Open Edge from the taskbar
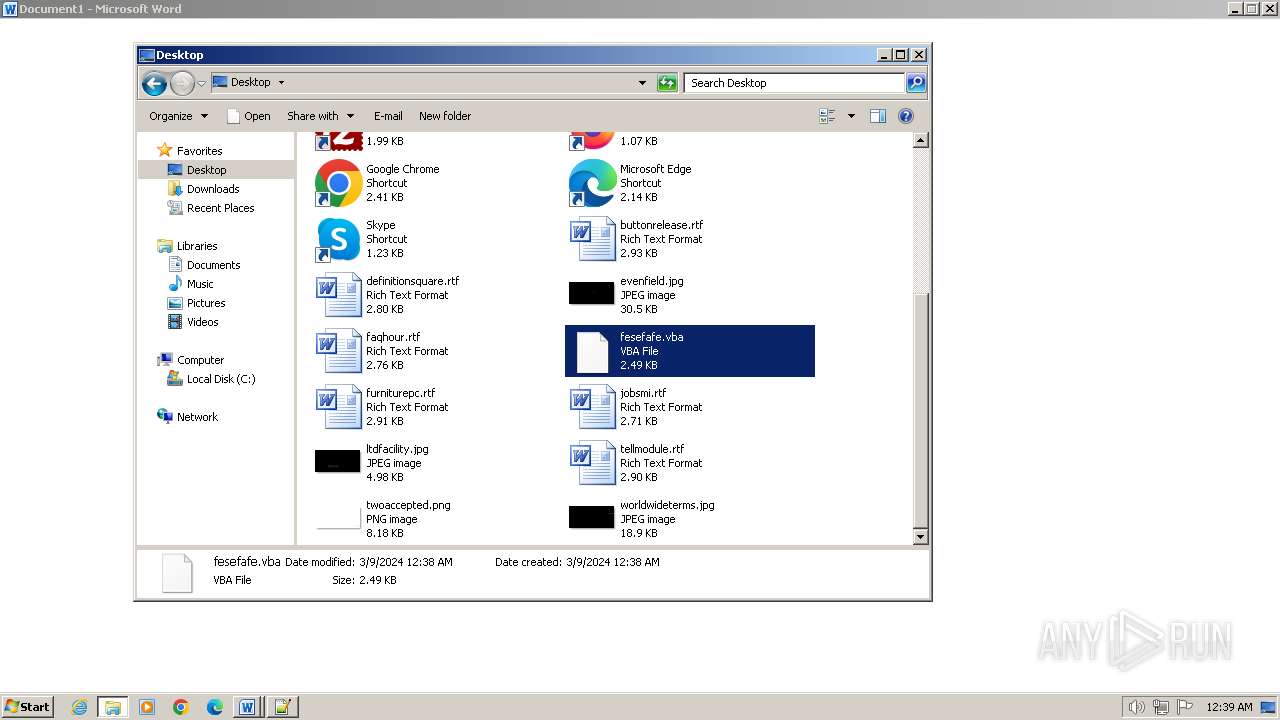The width and height of the screenshot is (1280, 720). pos(215,707)
